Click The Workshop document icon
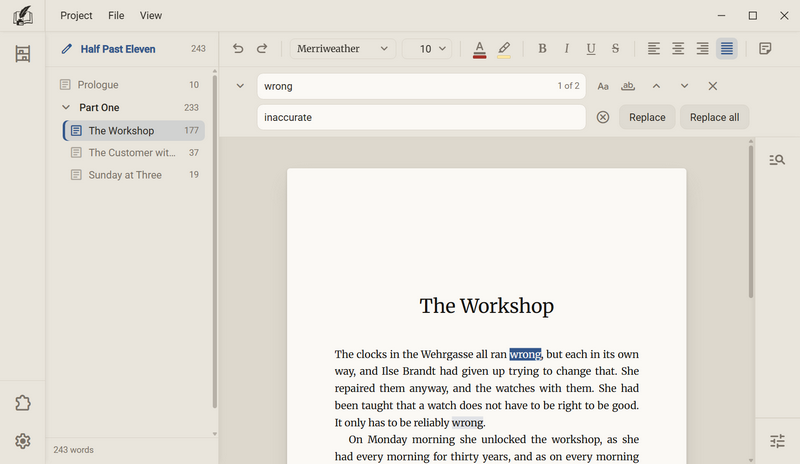 click(76, 131)
